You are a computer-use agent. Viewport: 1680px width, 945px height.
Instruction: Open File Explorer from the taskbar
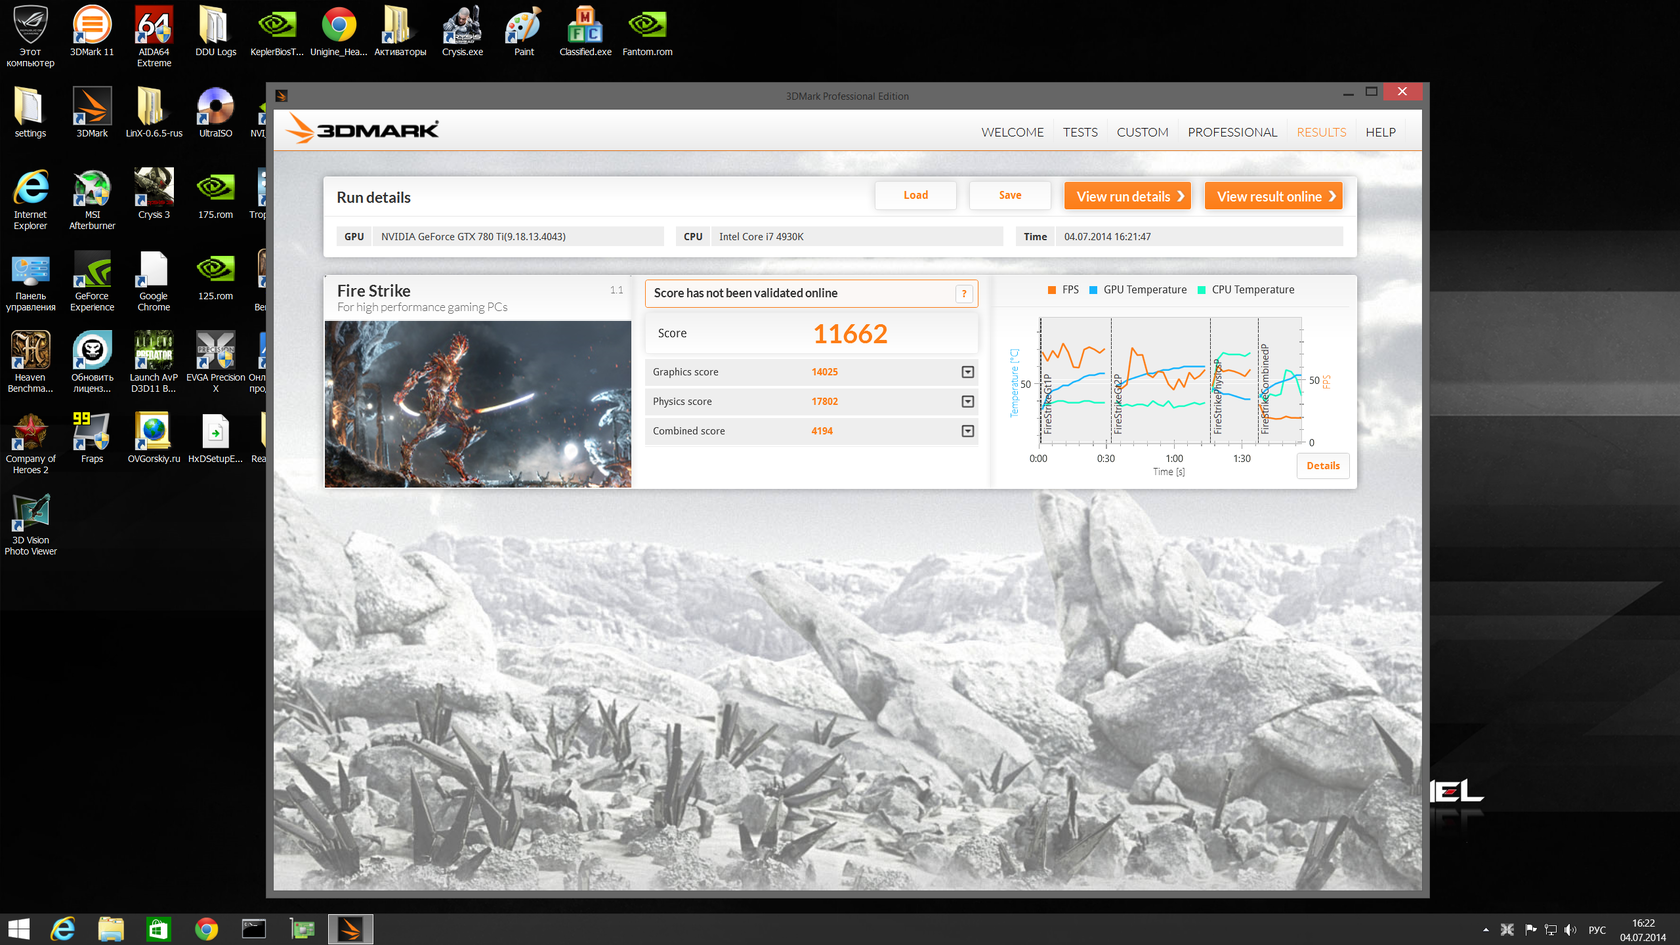click(x=110, y=929)
